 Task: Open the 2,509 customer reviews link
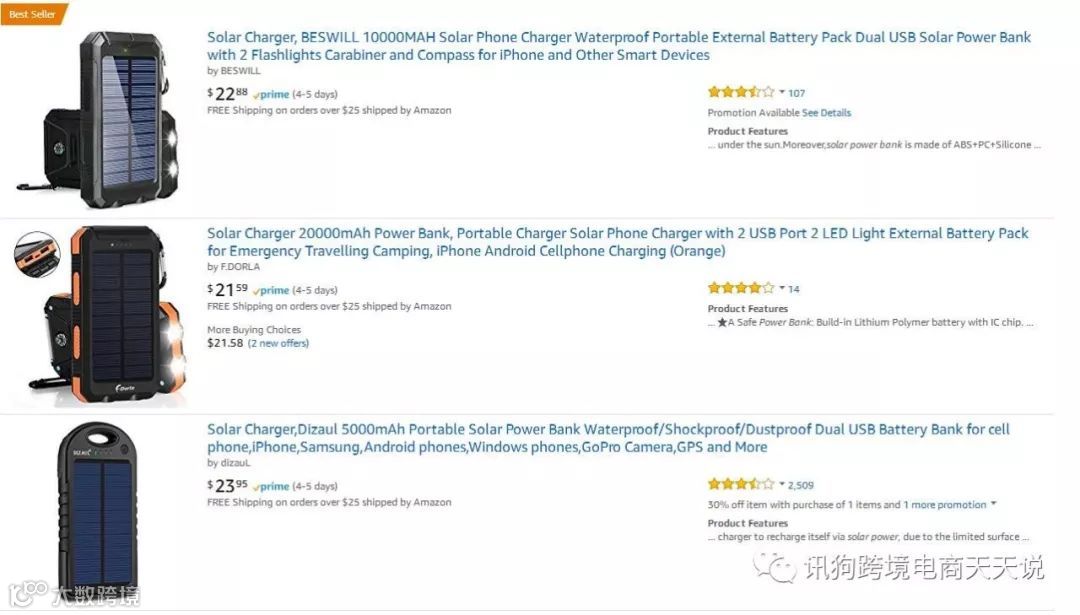coord(800,486)
